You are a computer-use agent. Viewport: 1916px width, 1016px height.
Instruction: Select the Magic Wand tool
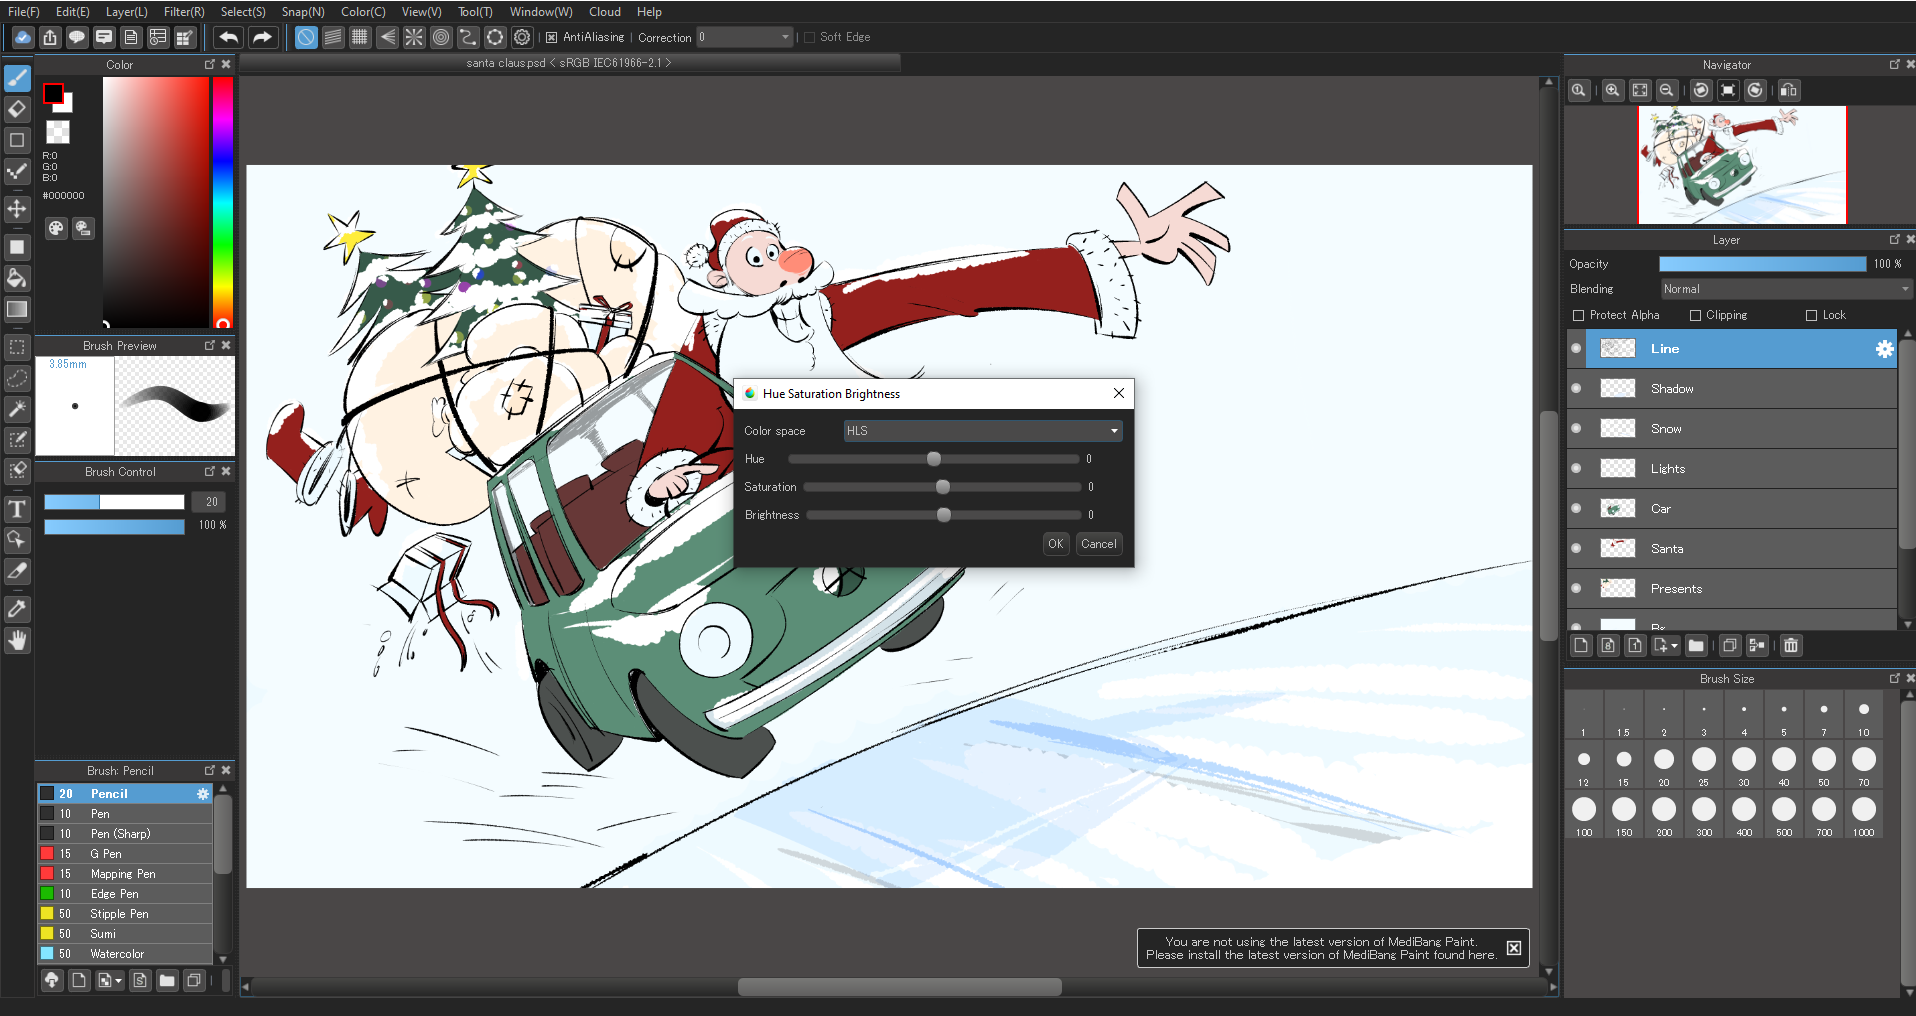[x=17, y=409]
